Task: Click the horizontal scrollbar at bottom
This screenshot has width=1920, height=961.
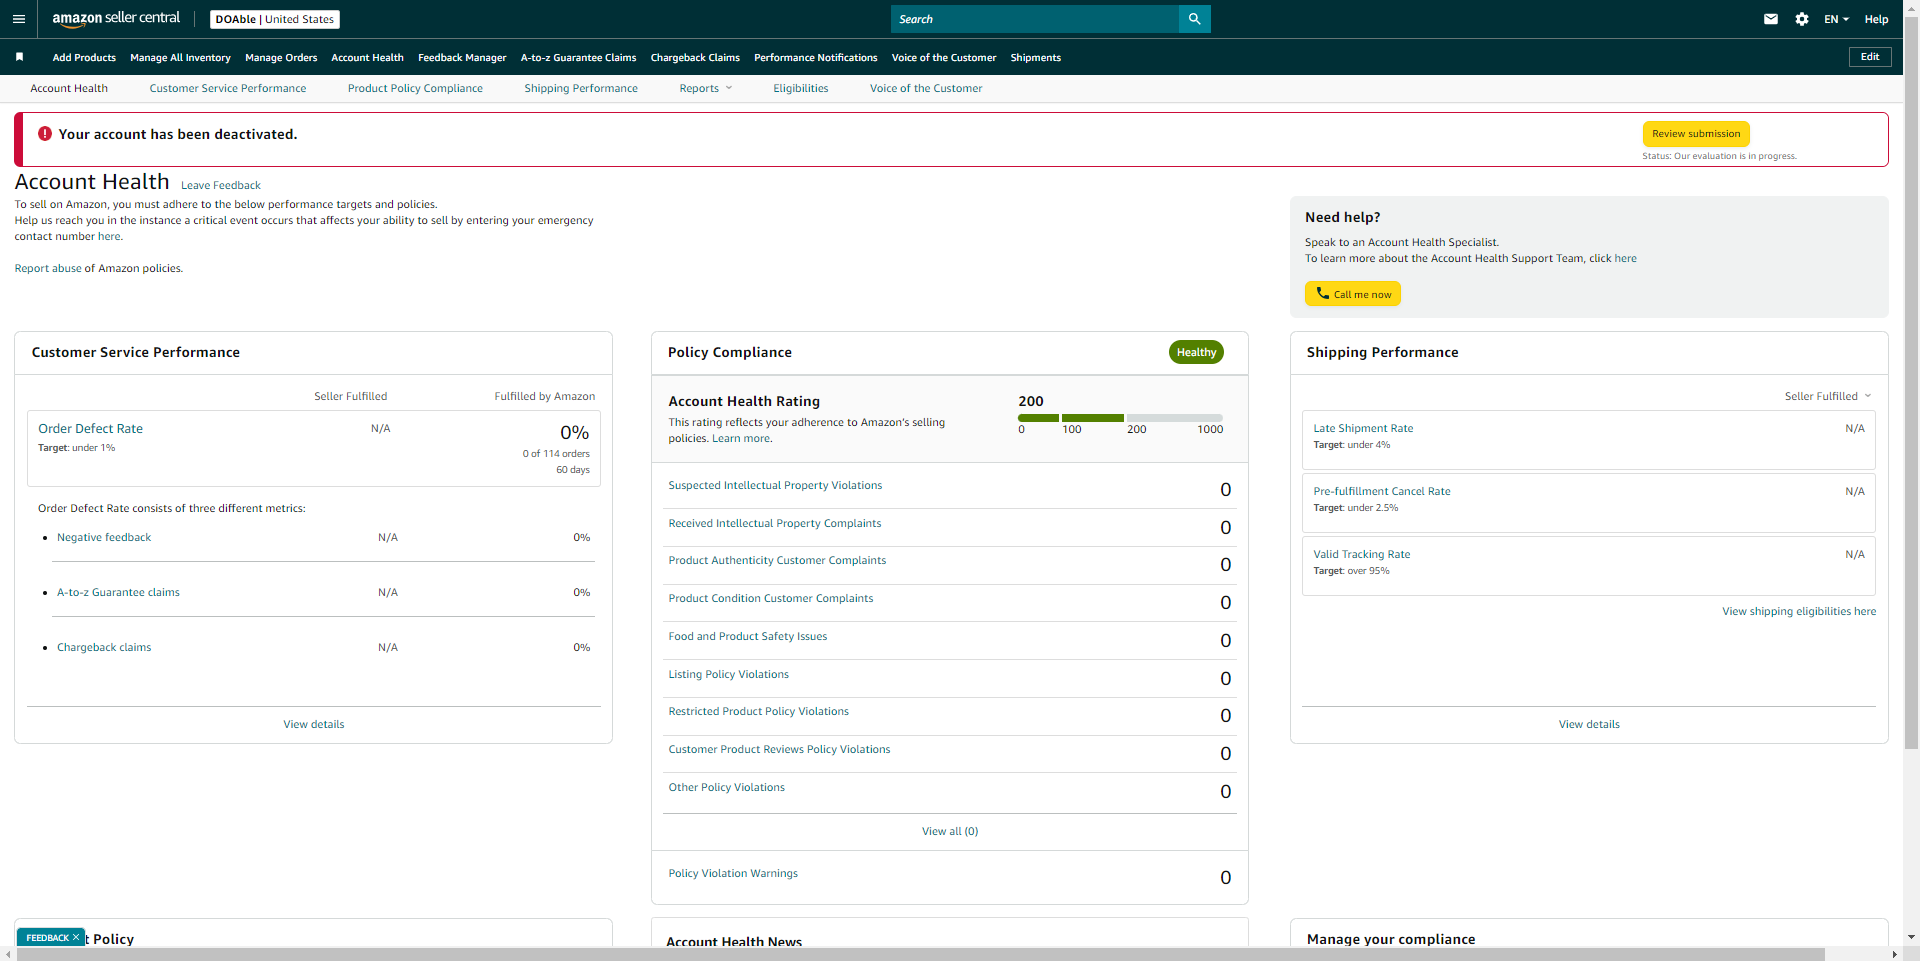Action: click(921, 954)
